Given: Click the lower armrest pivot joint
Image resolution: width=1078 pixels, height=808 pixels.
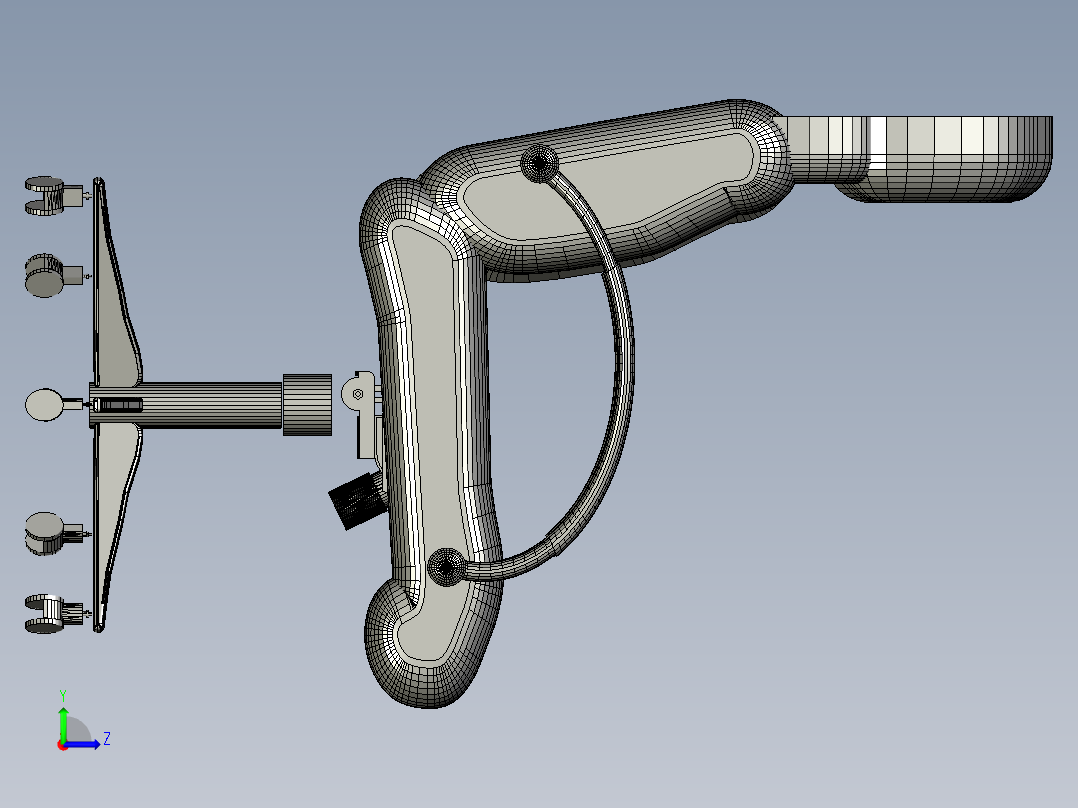Looking at the screenshot, I should point(446,567).
